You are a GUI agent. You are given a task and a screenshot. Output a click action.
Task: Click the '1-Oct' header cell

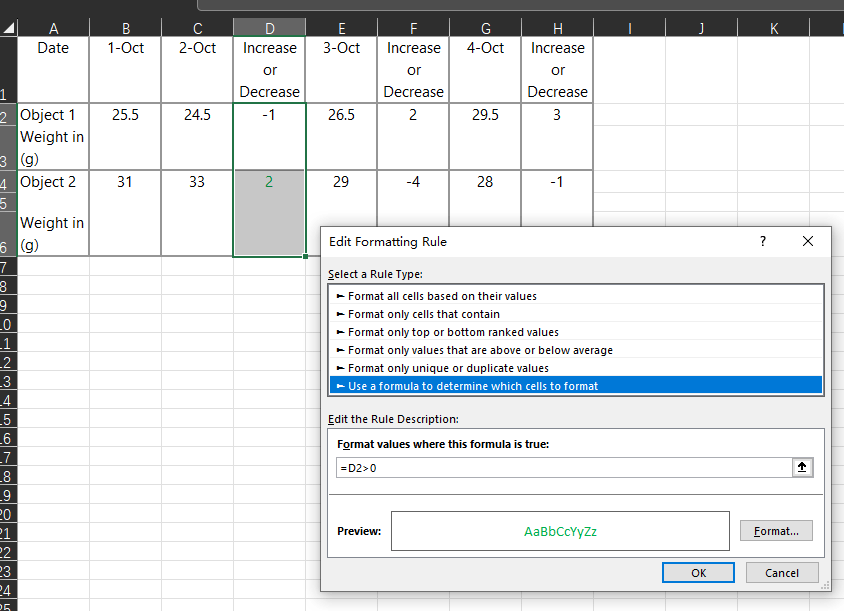click(x=125, y=69)
